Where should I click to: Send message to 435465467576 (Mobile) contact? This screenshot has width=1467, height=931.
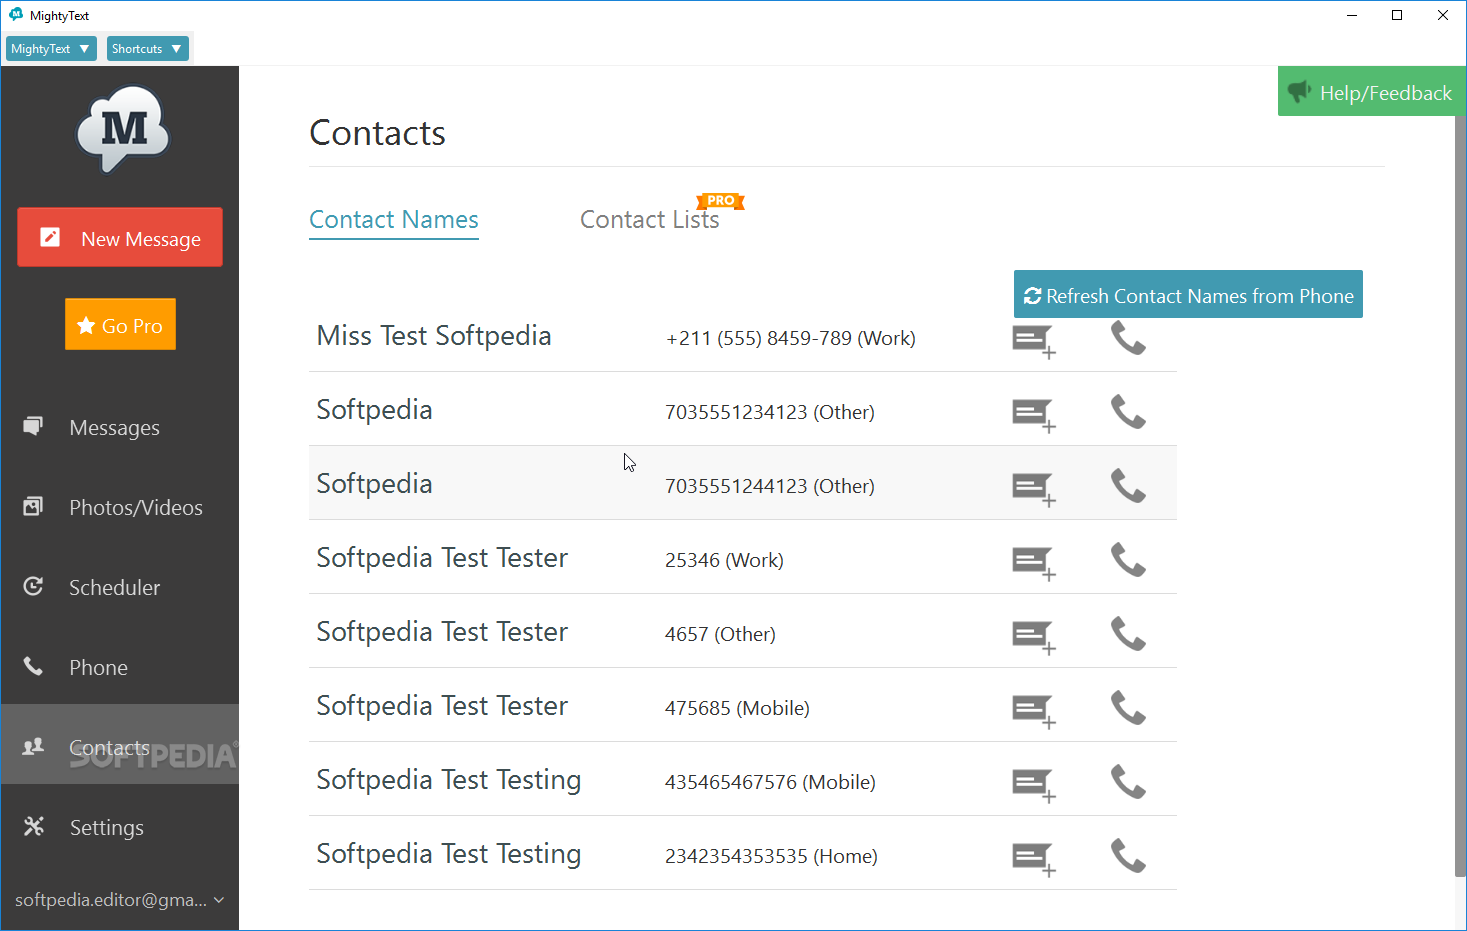(1034, 785)
